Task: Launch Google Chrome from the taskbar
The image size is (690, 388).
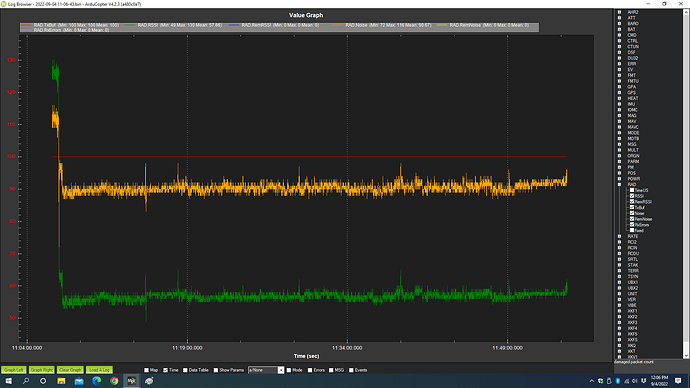Action: click(114, 381)
